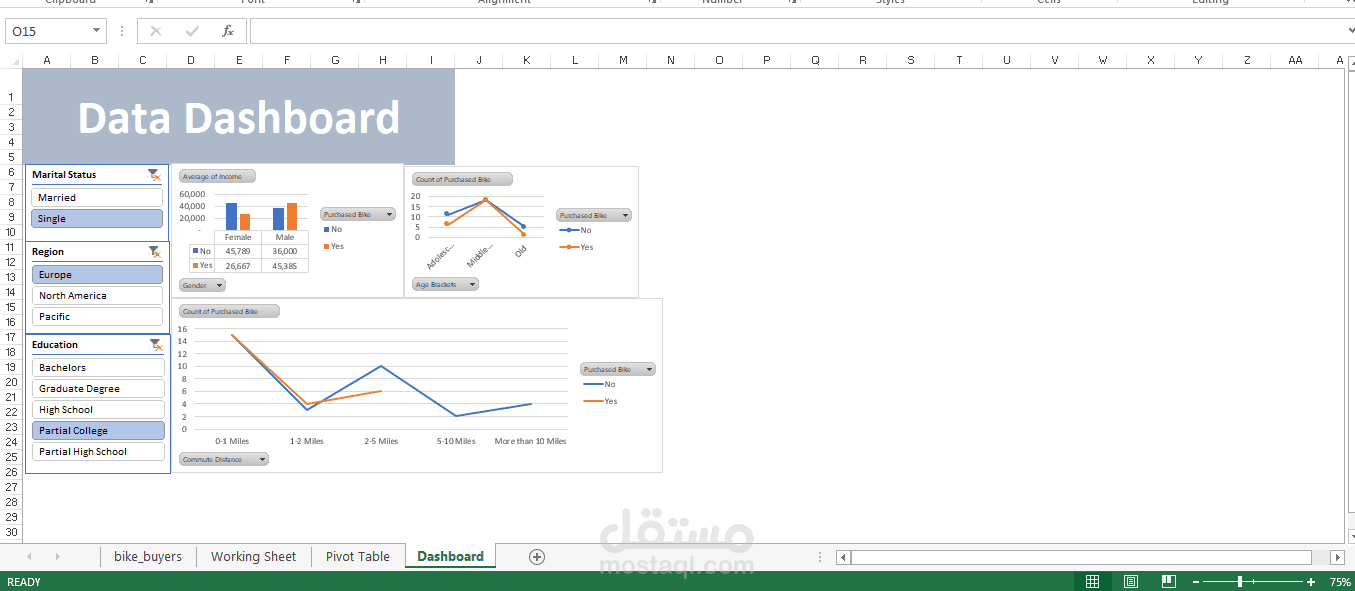Clear filter on Region slicer
Image resolution: width=1355 pixels, height=591 pixels.
(x=154, y=252)
